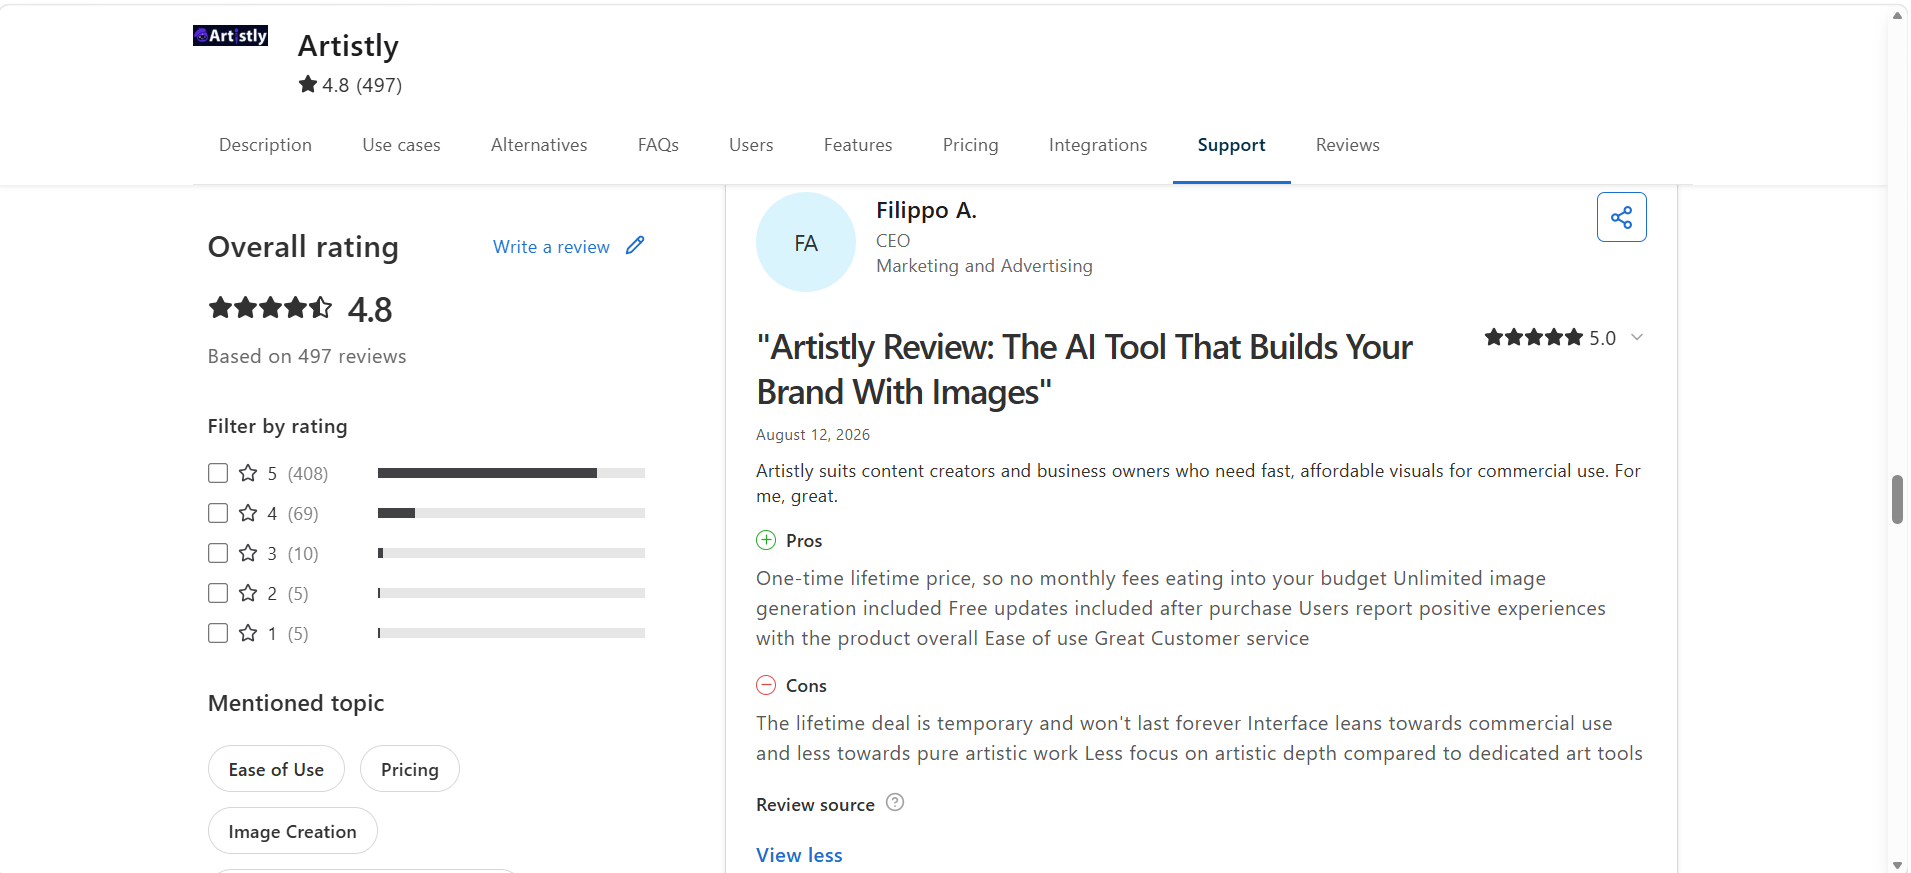Click the 1-star rating distribution bar
The height and width of the screenshot is (873, 1911).
[511, 633]
